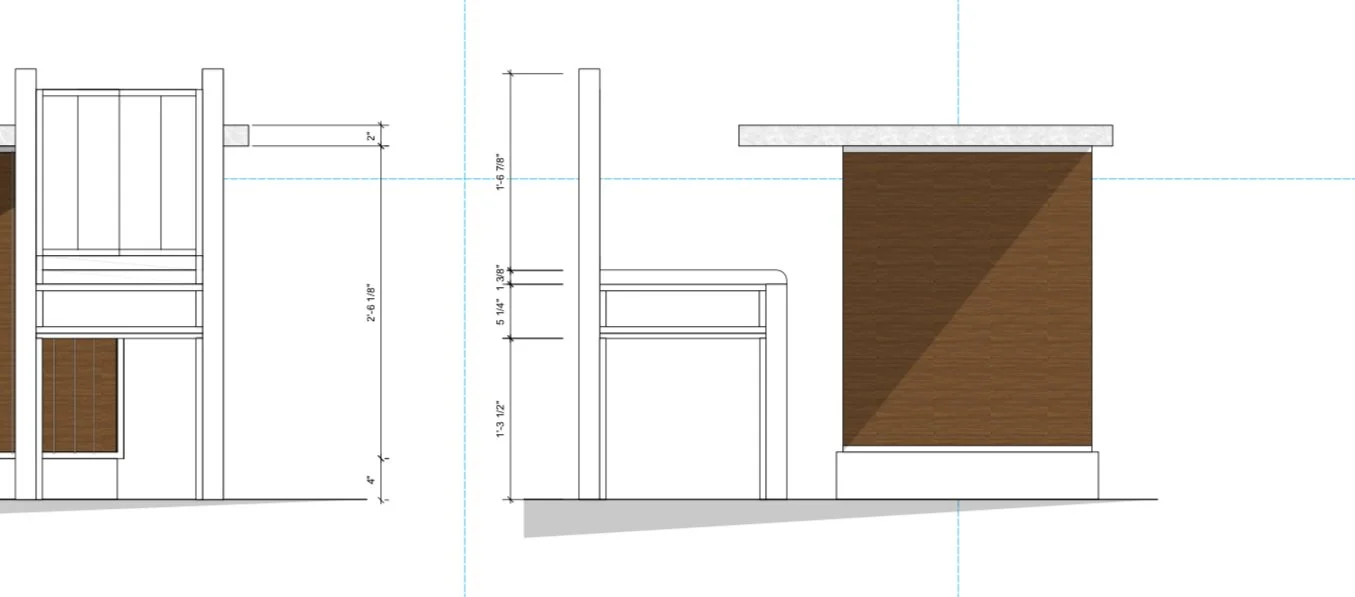Click the 2'-6 1/8" dimension label

[371, 302]
